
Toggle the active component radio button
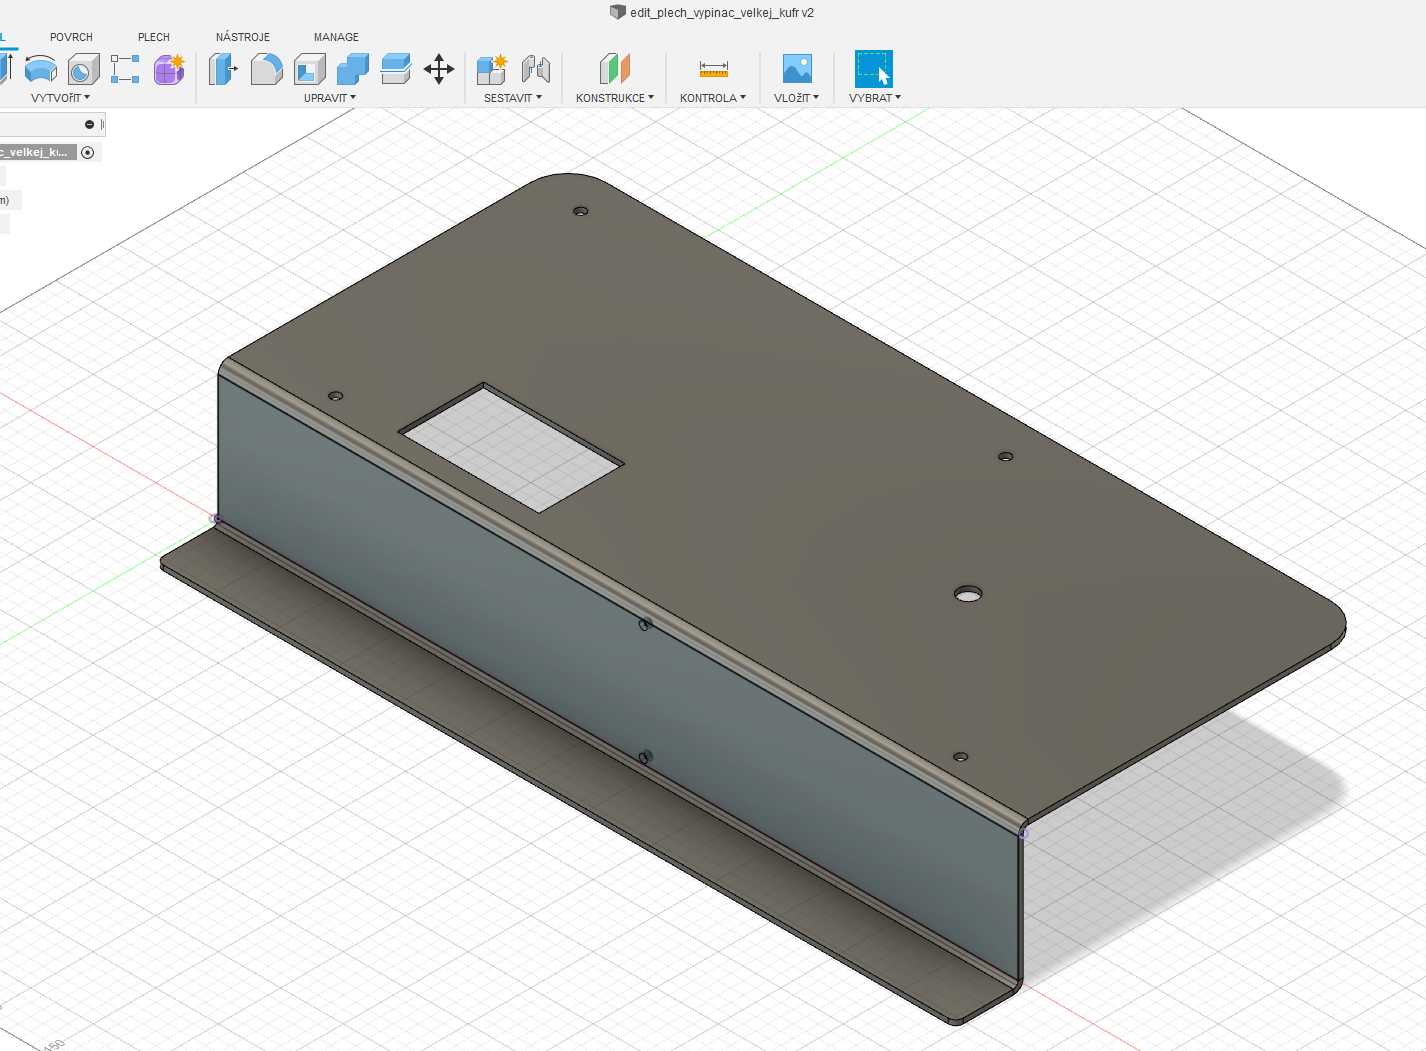pos(88,152)
